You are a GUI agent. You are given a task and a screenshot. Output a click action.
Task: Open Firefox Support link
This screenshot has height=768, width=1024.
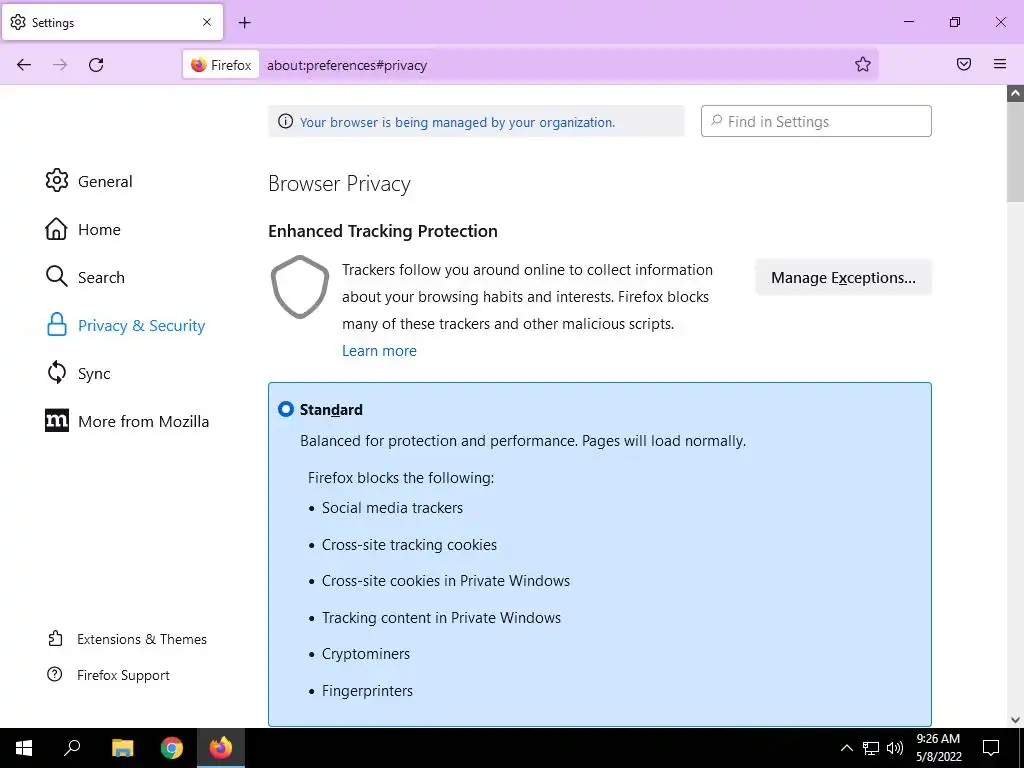[x=108, y=675]
